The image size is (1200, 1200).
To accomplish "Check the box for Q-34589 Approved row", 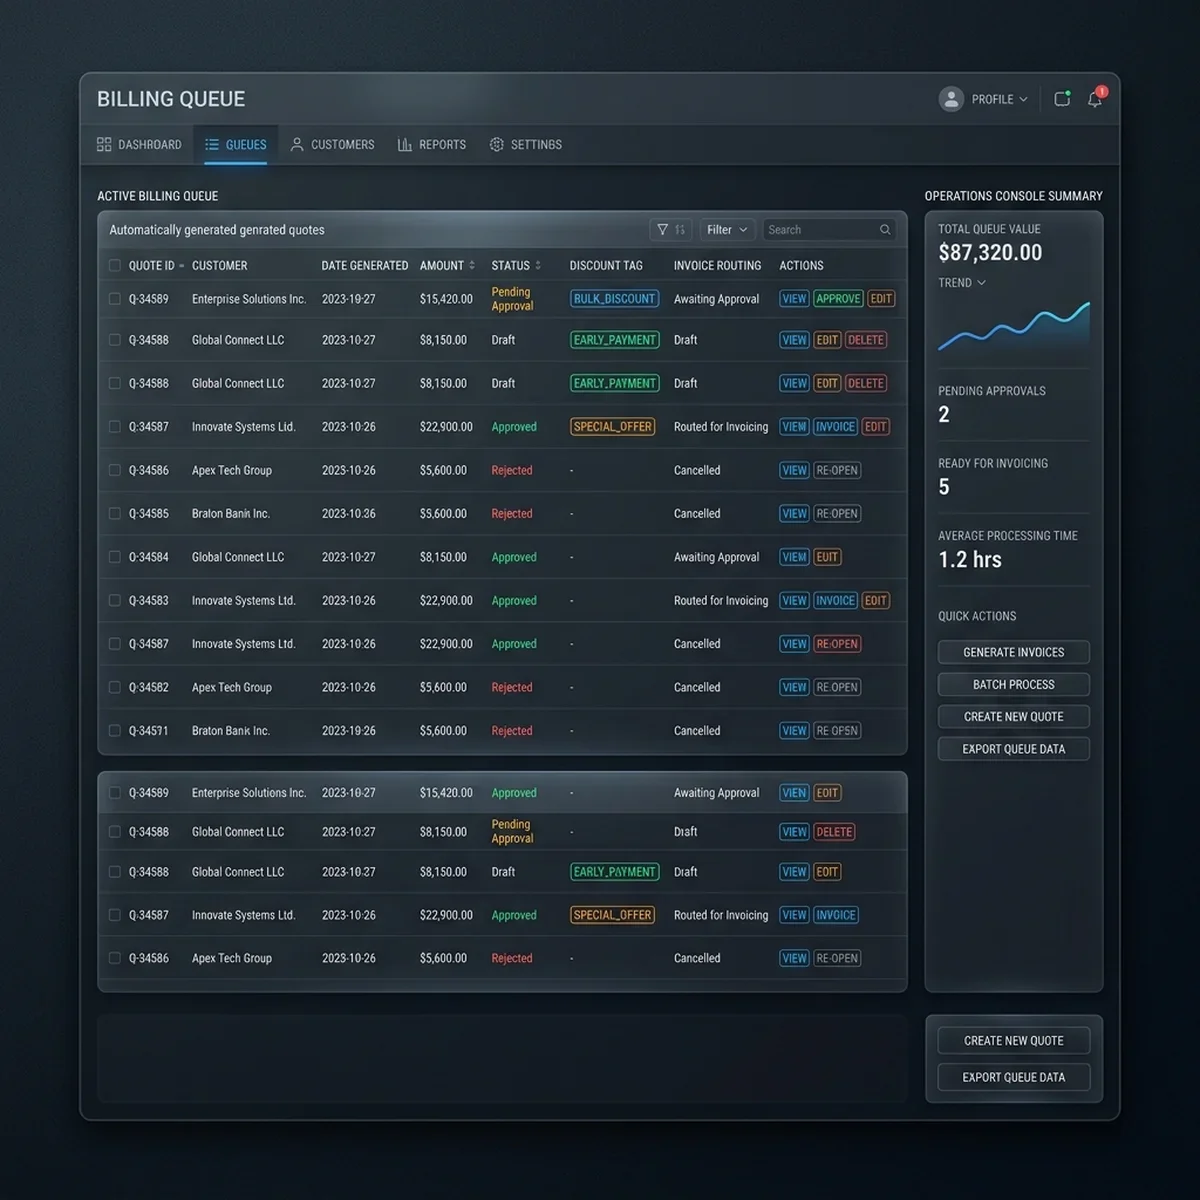I will (114, 793).
